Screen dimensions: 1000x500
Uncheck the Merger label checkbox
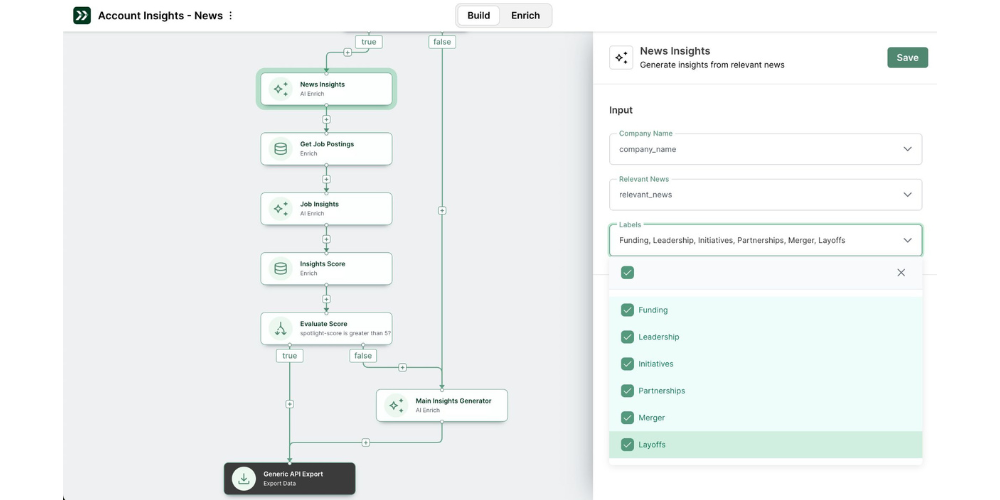tap(627, 418)
